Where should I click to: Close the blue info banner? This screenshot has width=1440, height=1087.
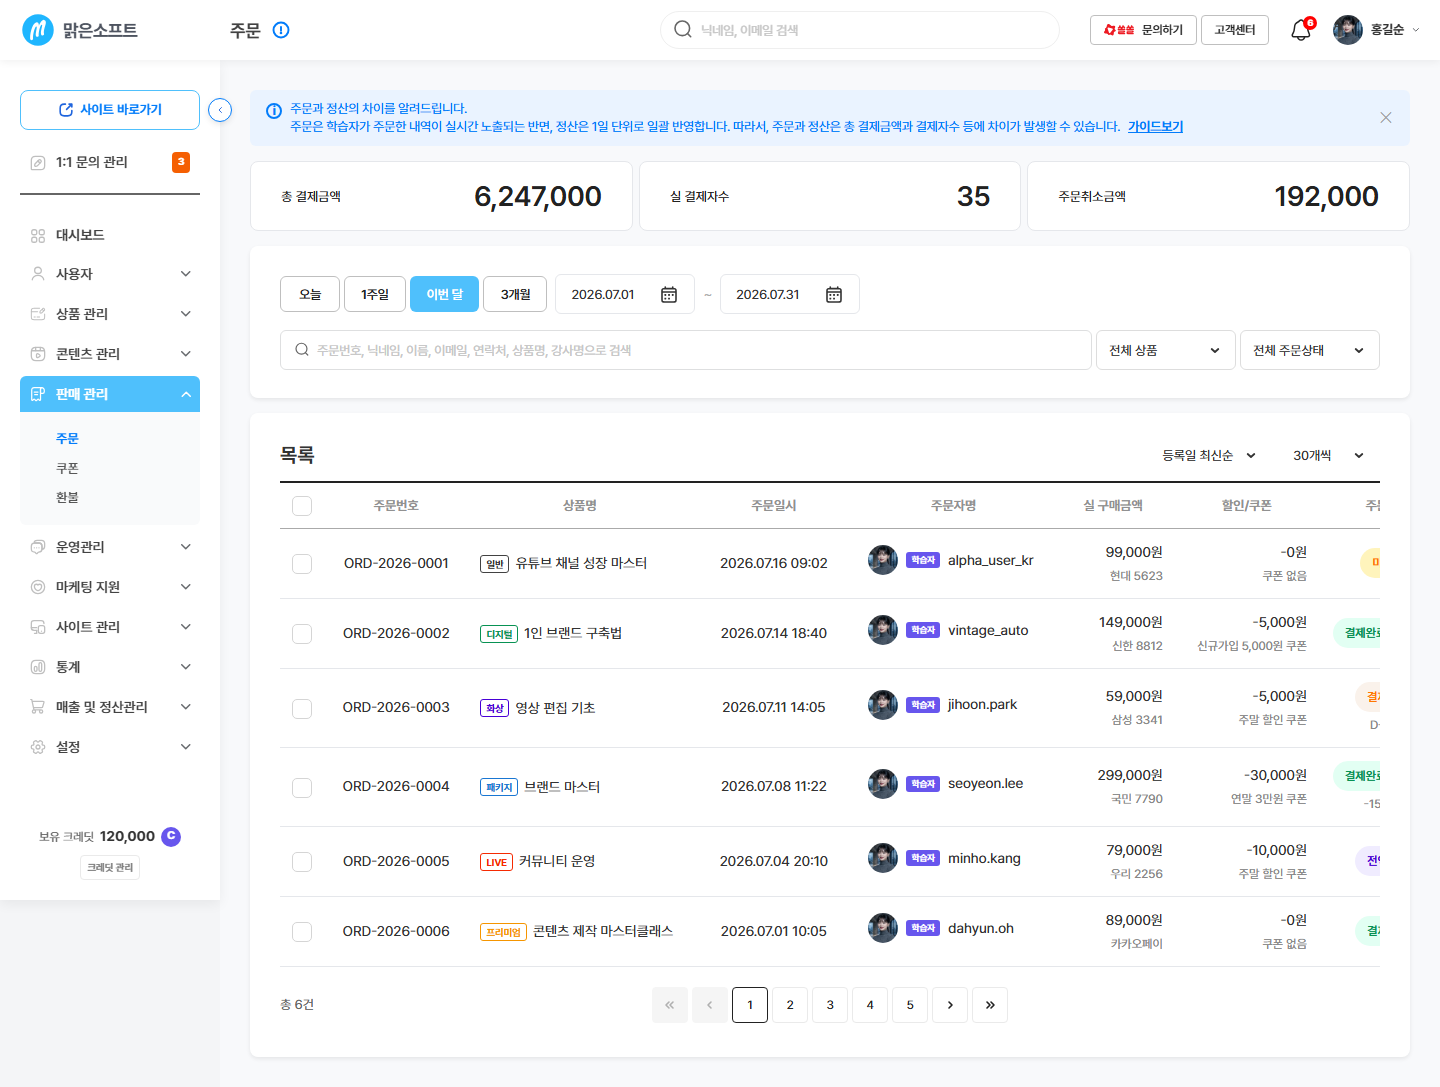(x=1386, y=118)
